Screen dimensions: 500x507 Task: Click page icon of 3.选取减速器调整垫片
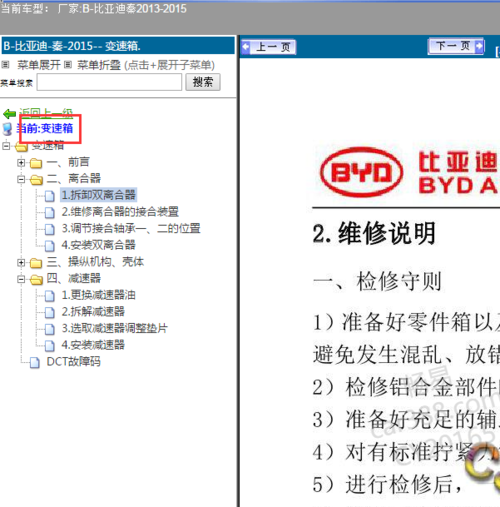pos(50,329)
